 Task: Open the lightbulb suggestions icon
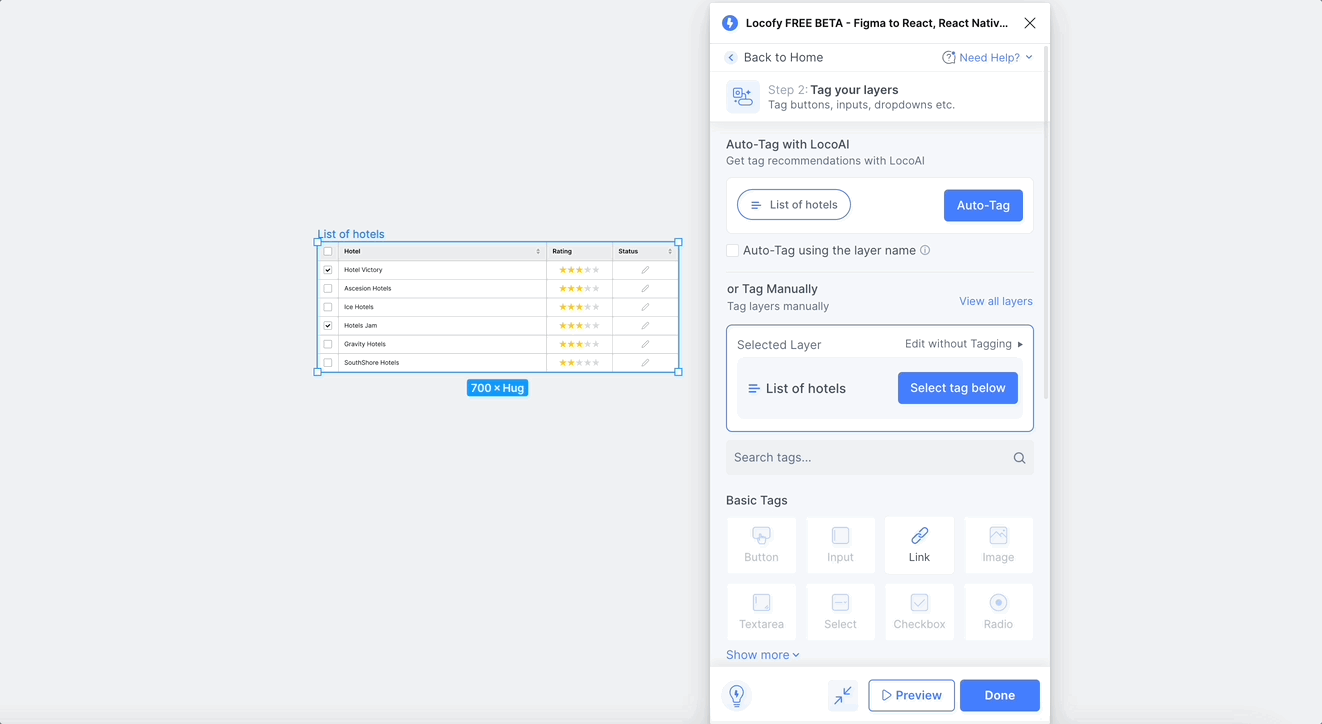pos(737,695)
